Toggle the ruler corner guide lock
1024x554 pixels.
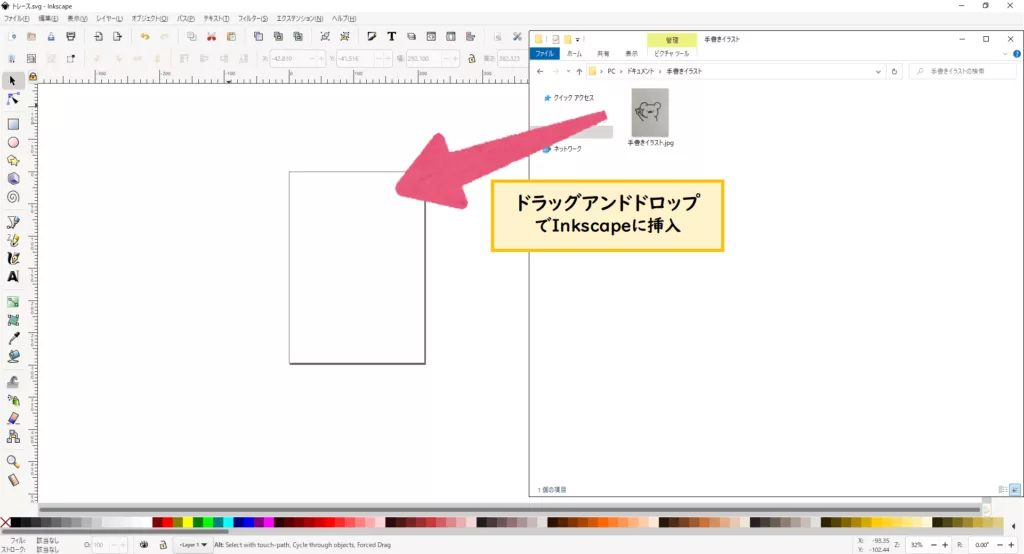point(33,77)
